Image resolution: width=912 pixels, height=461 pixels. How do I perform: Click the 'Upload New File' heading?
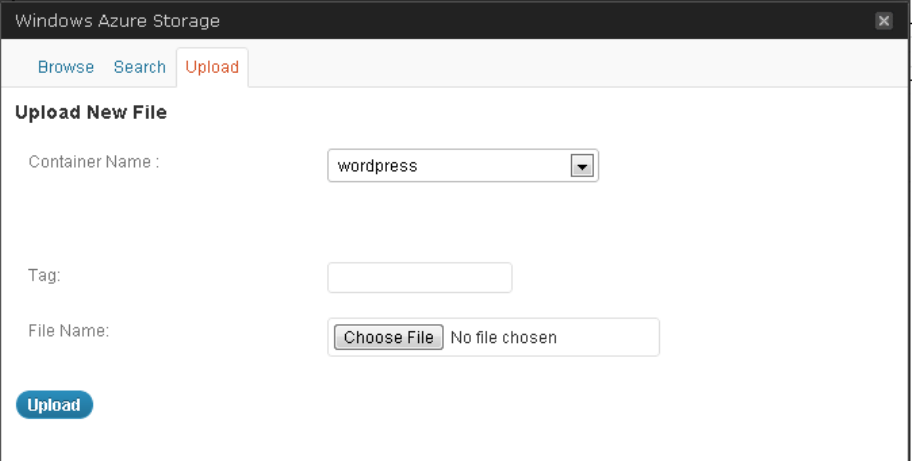pyautogui.click(x=91, y=113)
